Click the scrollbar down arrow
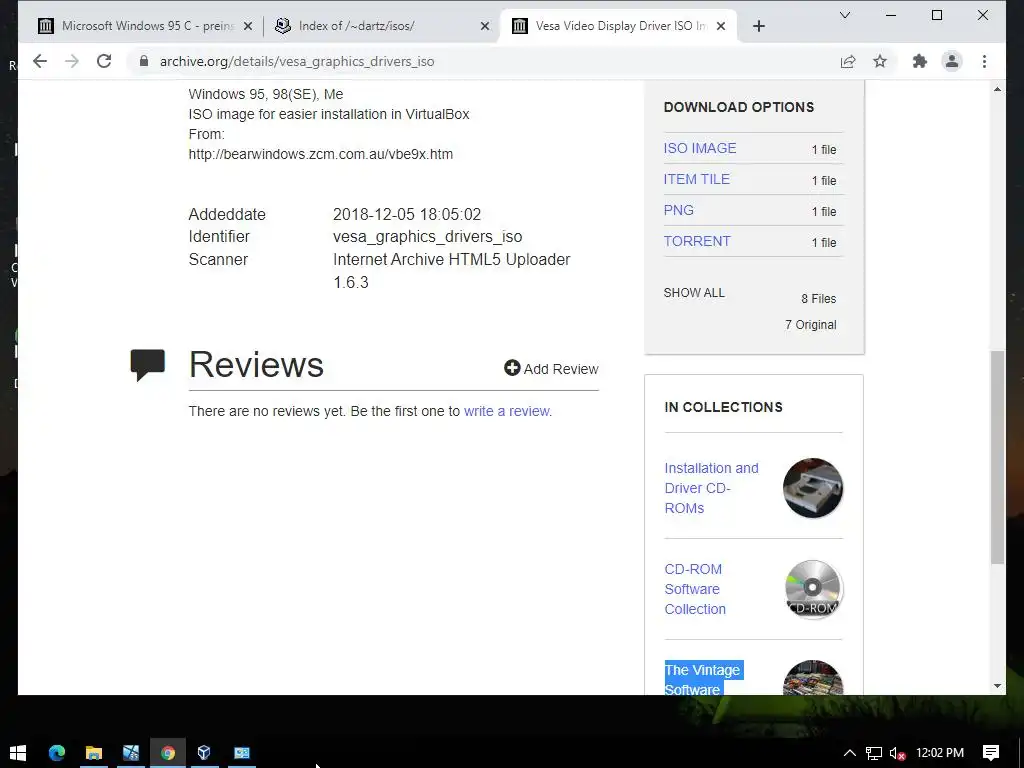The height and width of the screenshot is (768, 1024). click(997, 686)
